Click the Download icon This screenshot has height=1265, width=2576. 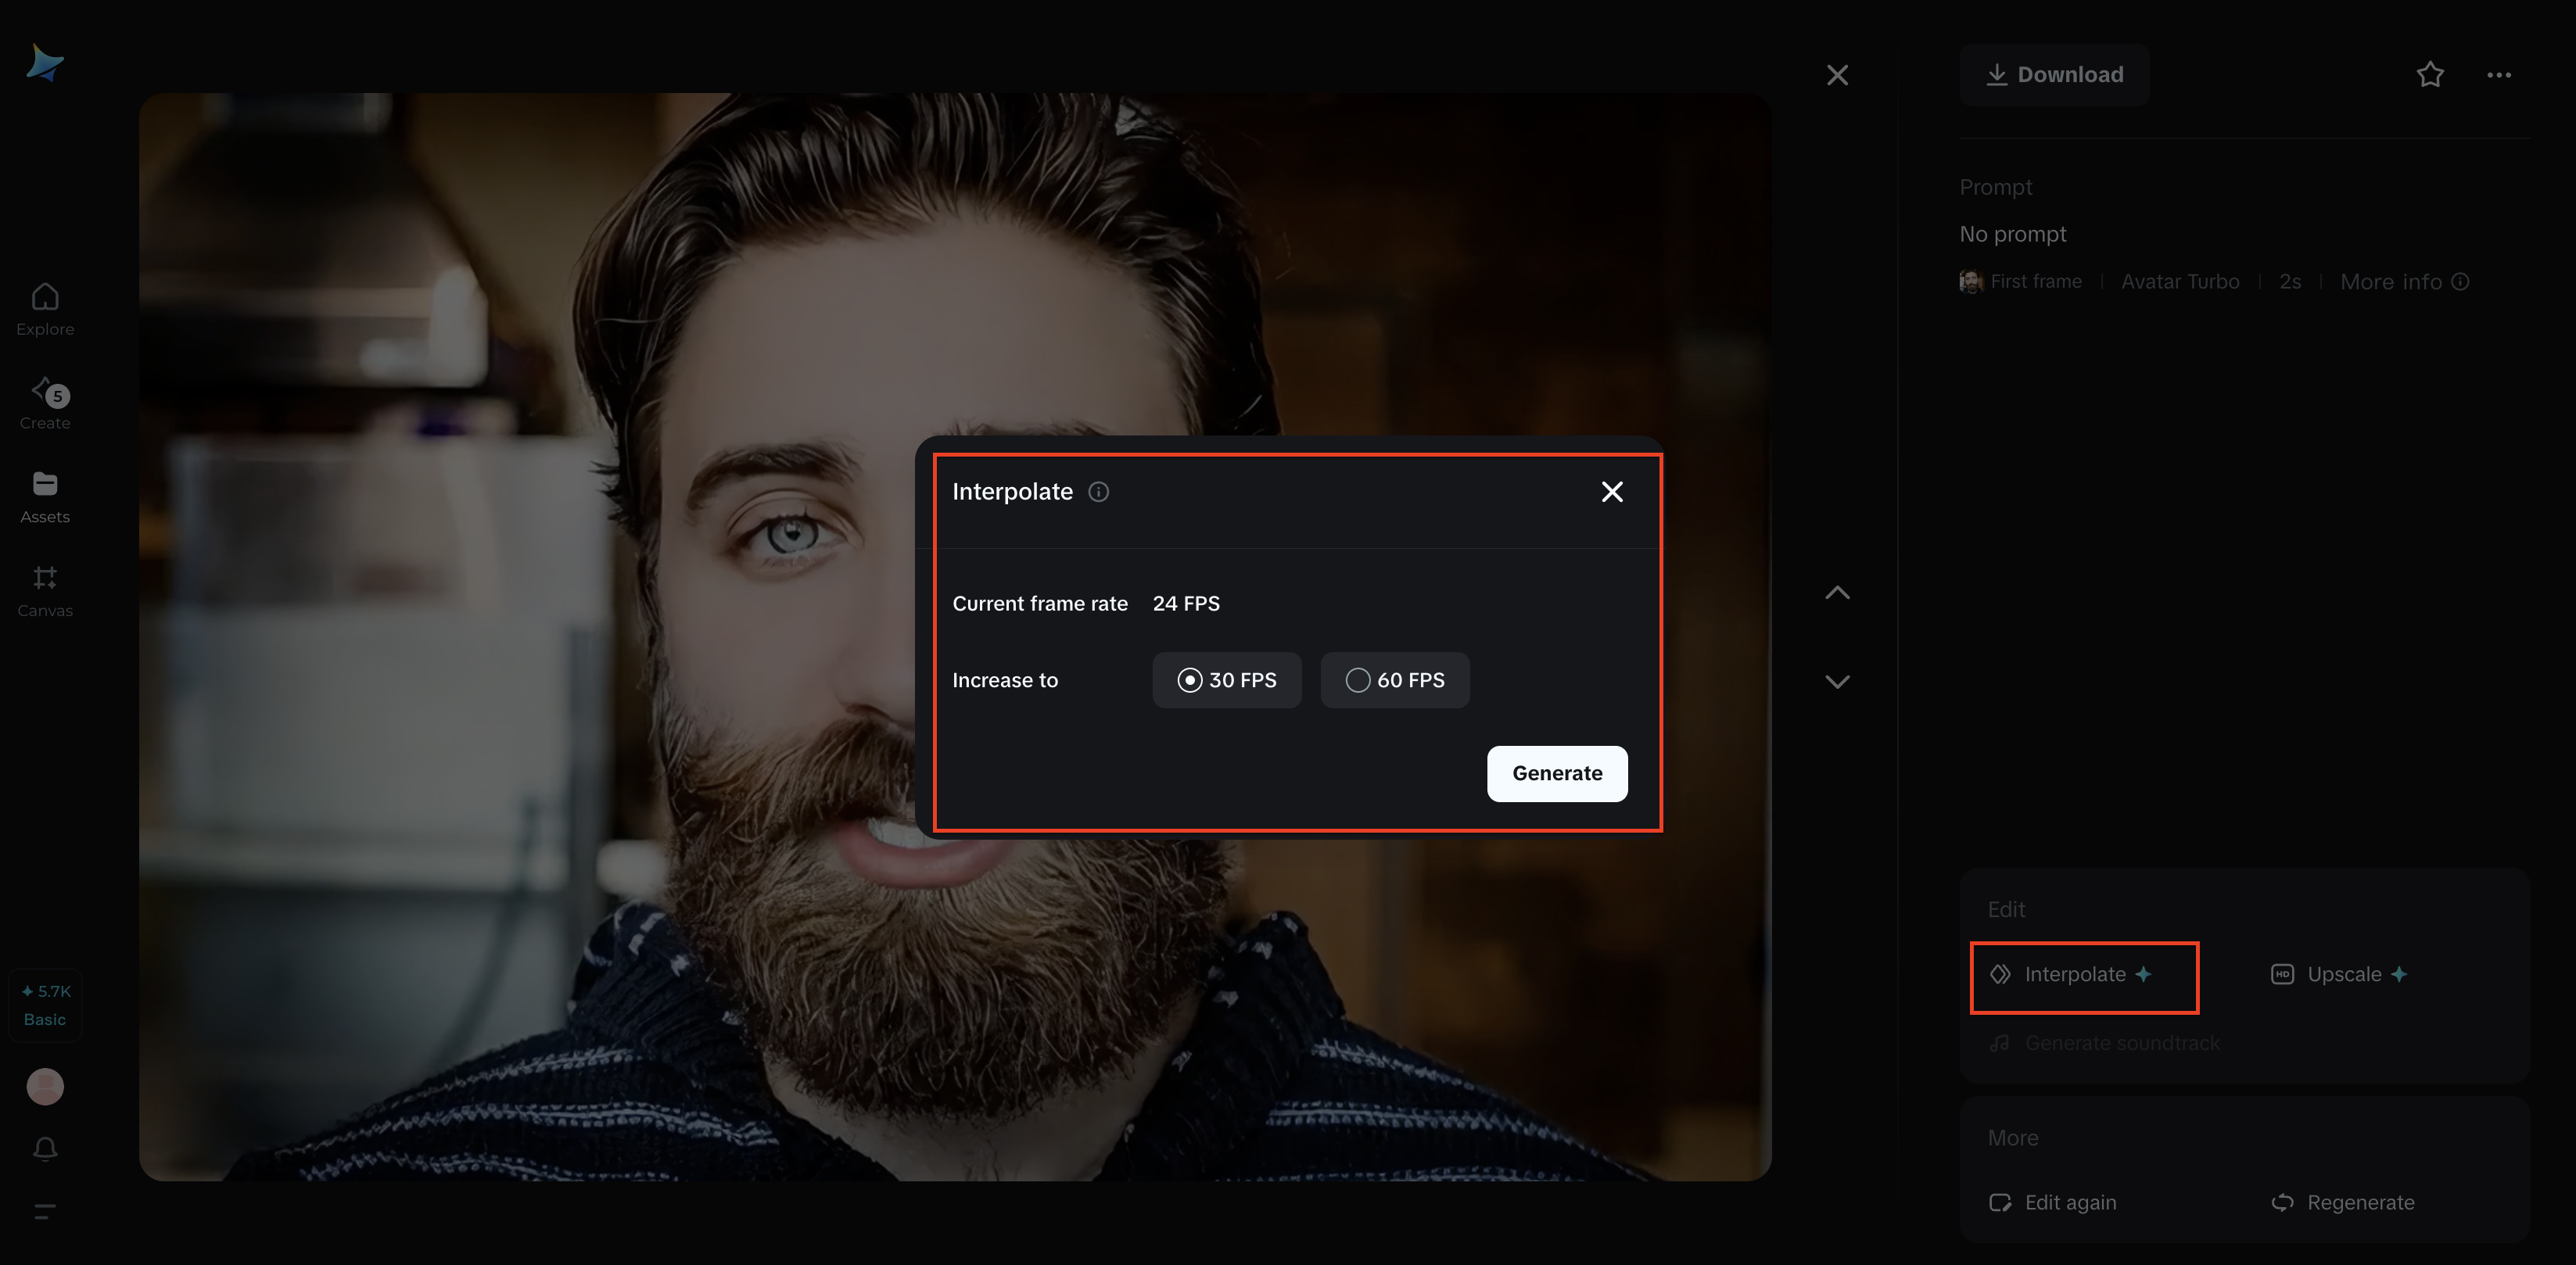1998,74
